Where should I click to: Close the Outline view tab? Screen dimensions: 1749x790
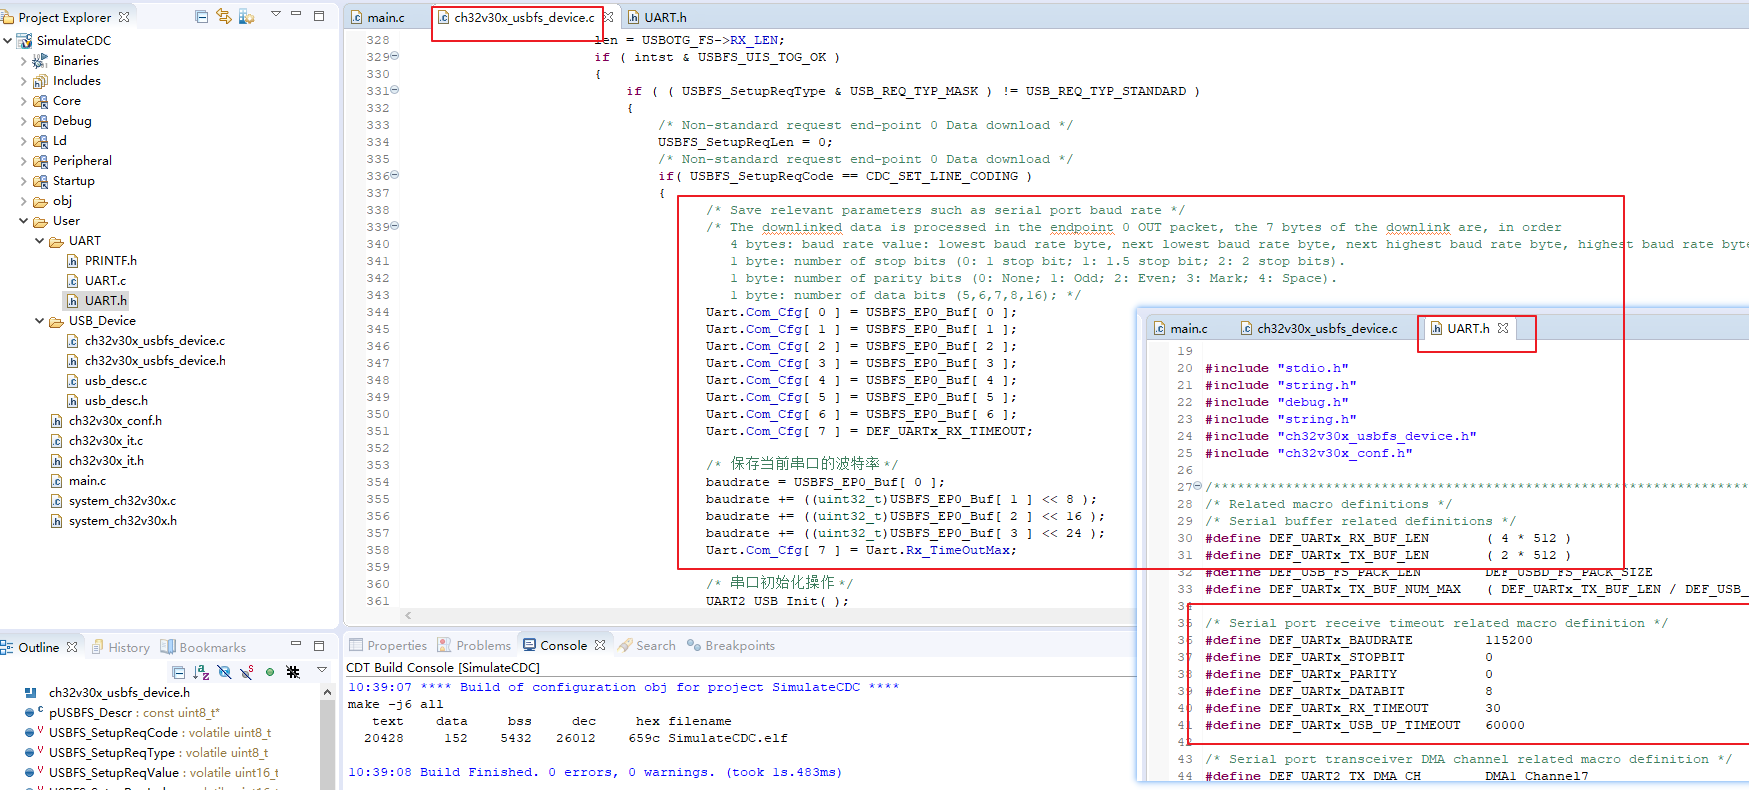[72, 647]
